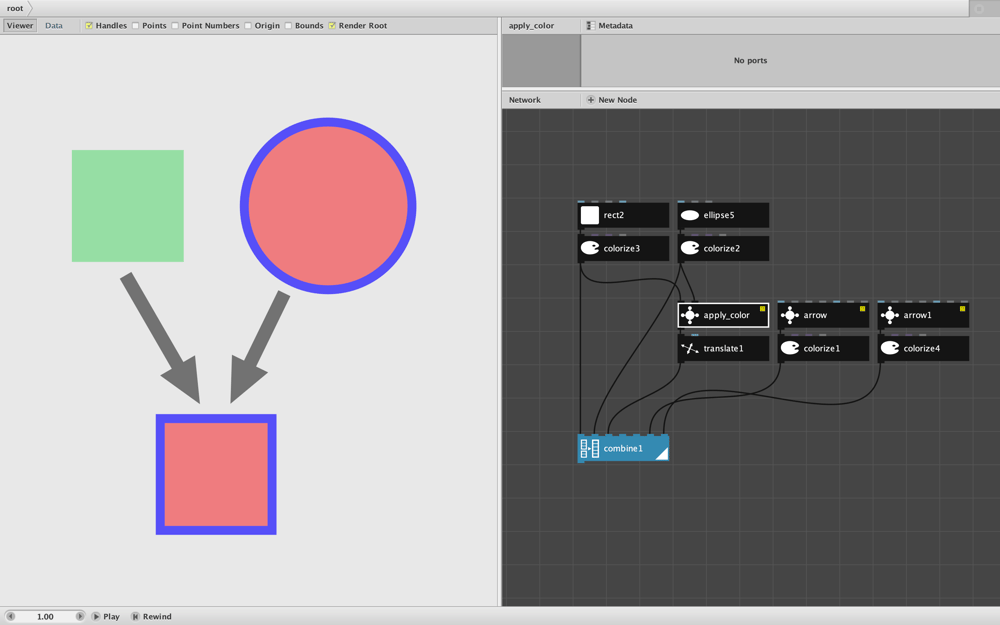The image size is (1000, 625).
Task: Click the root breadcrumb in the address bar
Action: tap(15, 8)
